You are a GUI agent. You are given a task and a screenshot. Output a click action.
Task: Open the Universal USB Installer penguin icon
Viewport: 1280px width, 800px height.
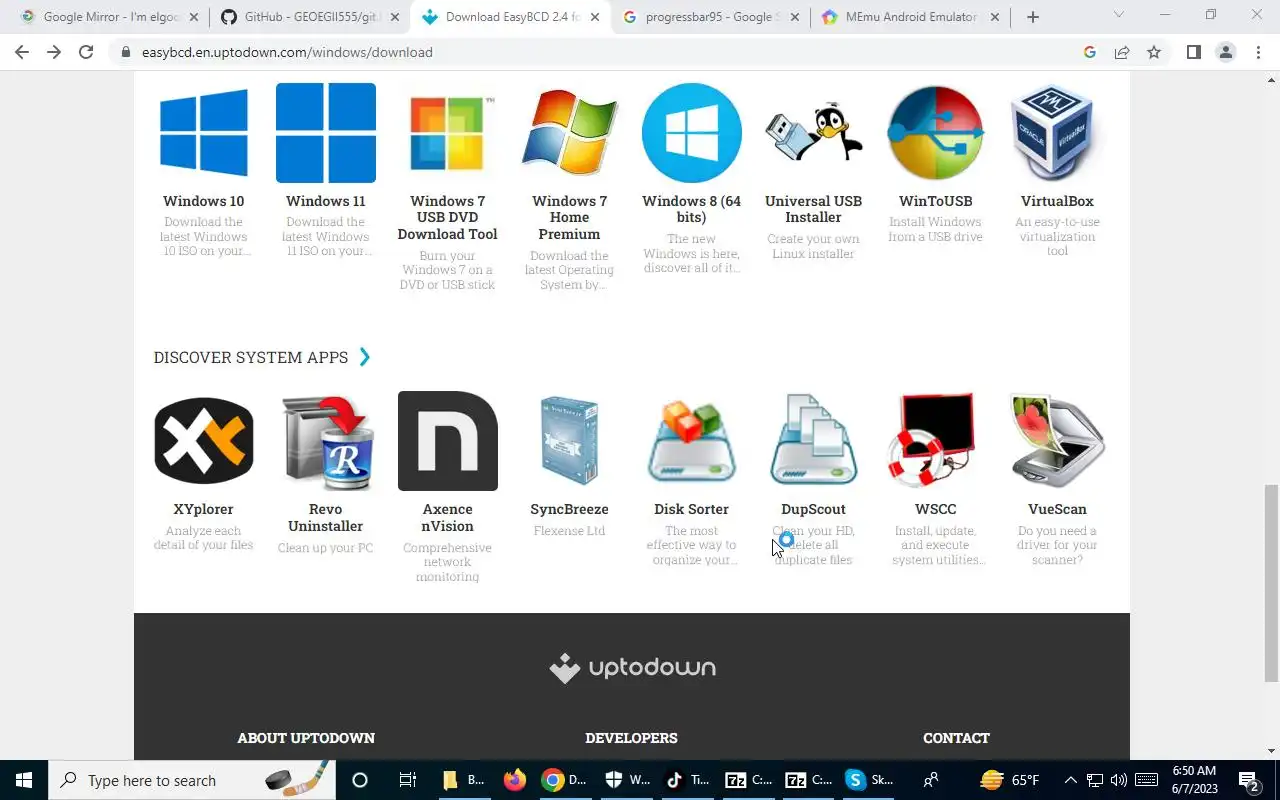[814, 133]
